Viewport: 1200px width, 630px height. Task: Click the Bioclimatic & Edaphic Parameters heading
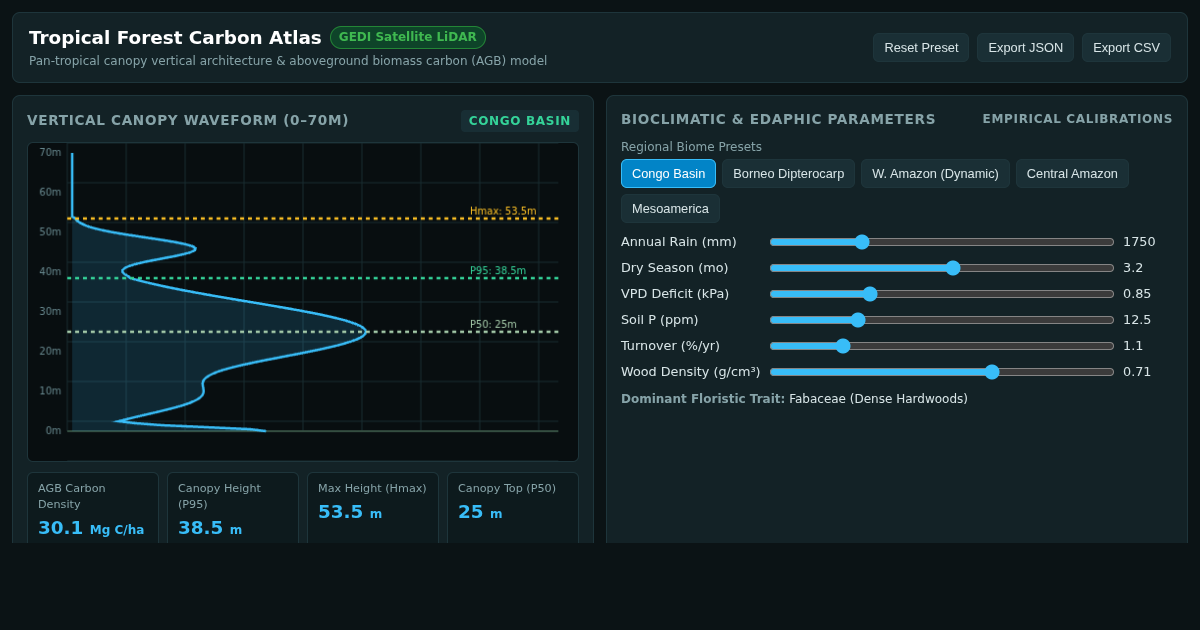pyautogui.click(x=778, y=119)
